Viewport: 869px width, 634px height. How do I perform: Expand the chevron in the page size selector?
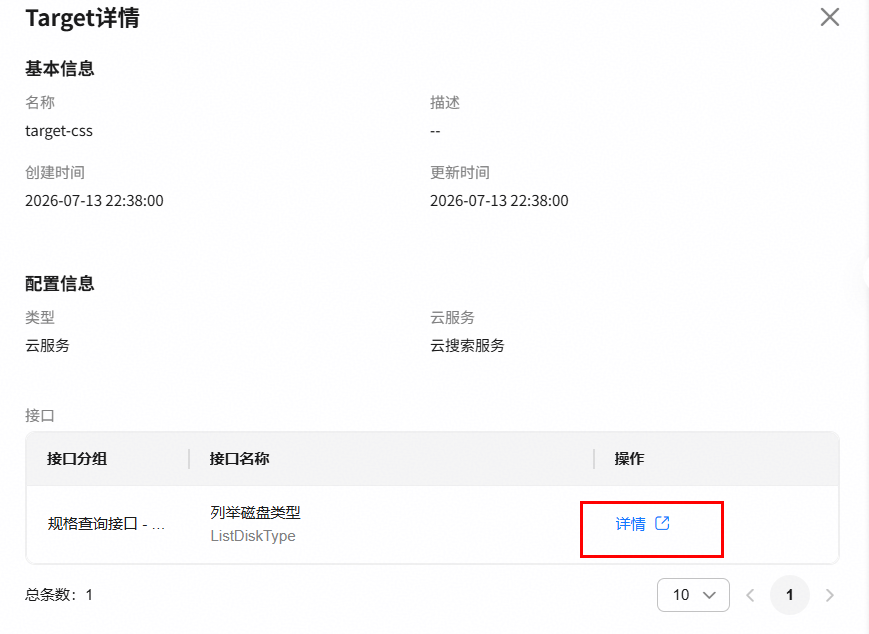tap(709, 595)
